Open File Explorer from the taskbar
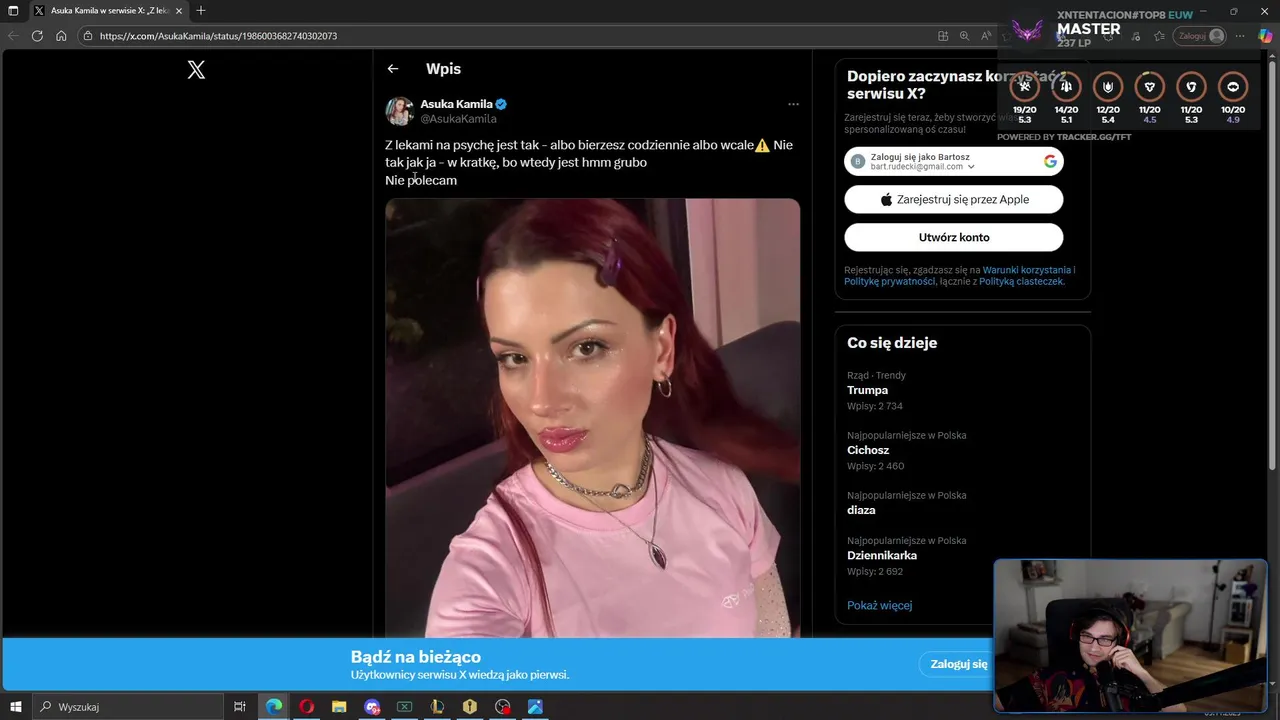The height and width of the screenshot is (720, 1280). 339,707
